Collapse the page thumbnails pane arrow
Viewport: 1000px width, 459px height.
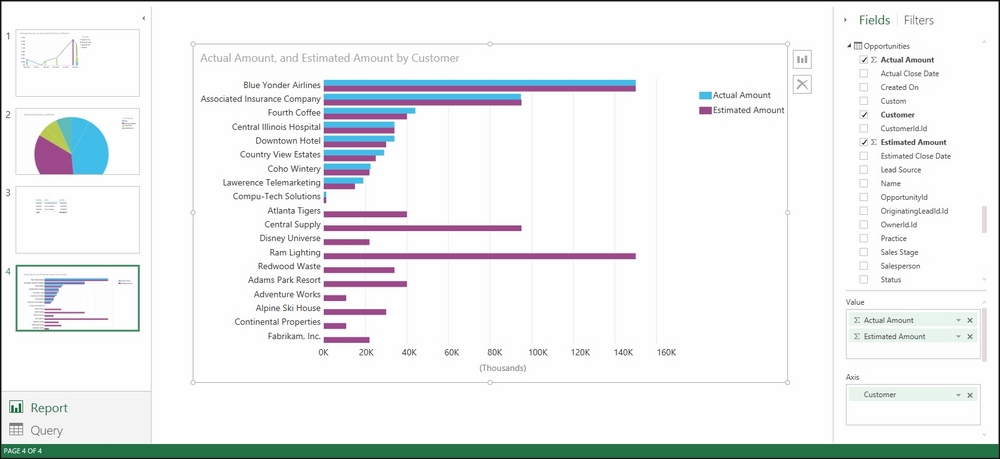coord(143,18)
